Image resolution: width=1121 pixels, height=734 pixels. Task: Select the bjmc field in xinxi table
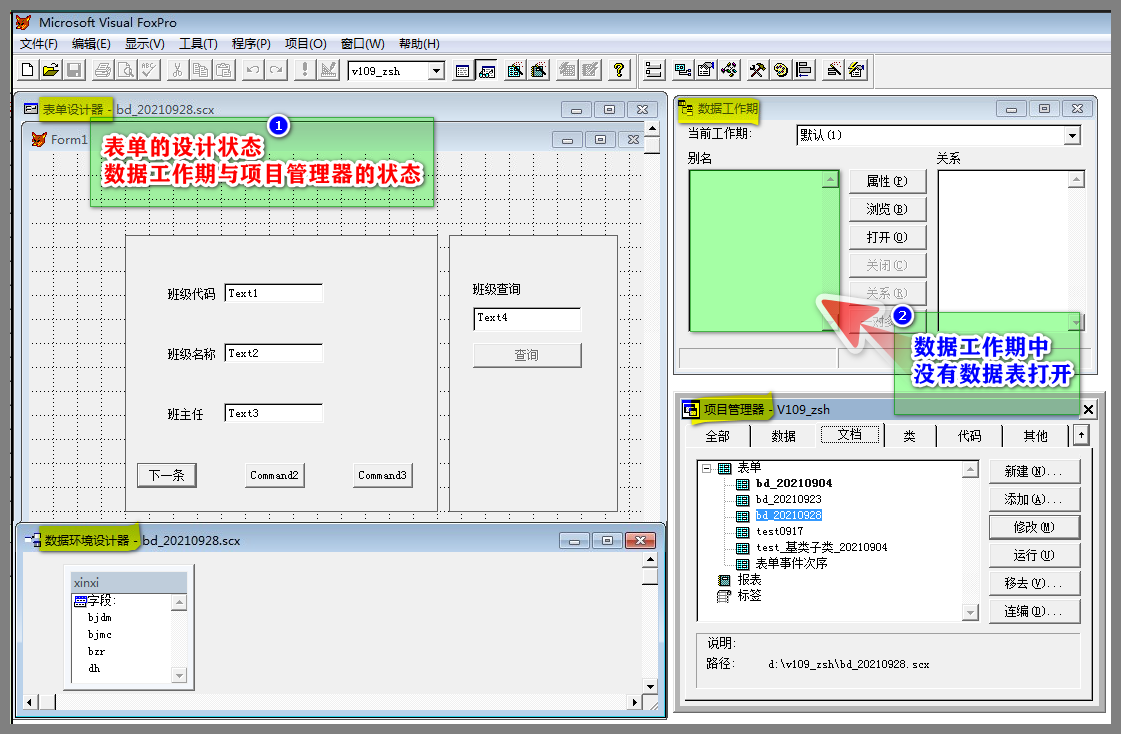coord(100,635)
